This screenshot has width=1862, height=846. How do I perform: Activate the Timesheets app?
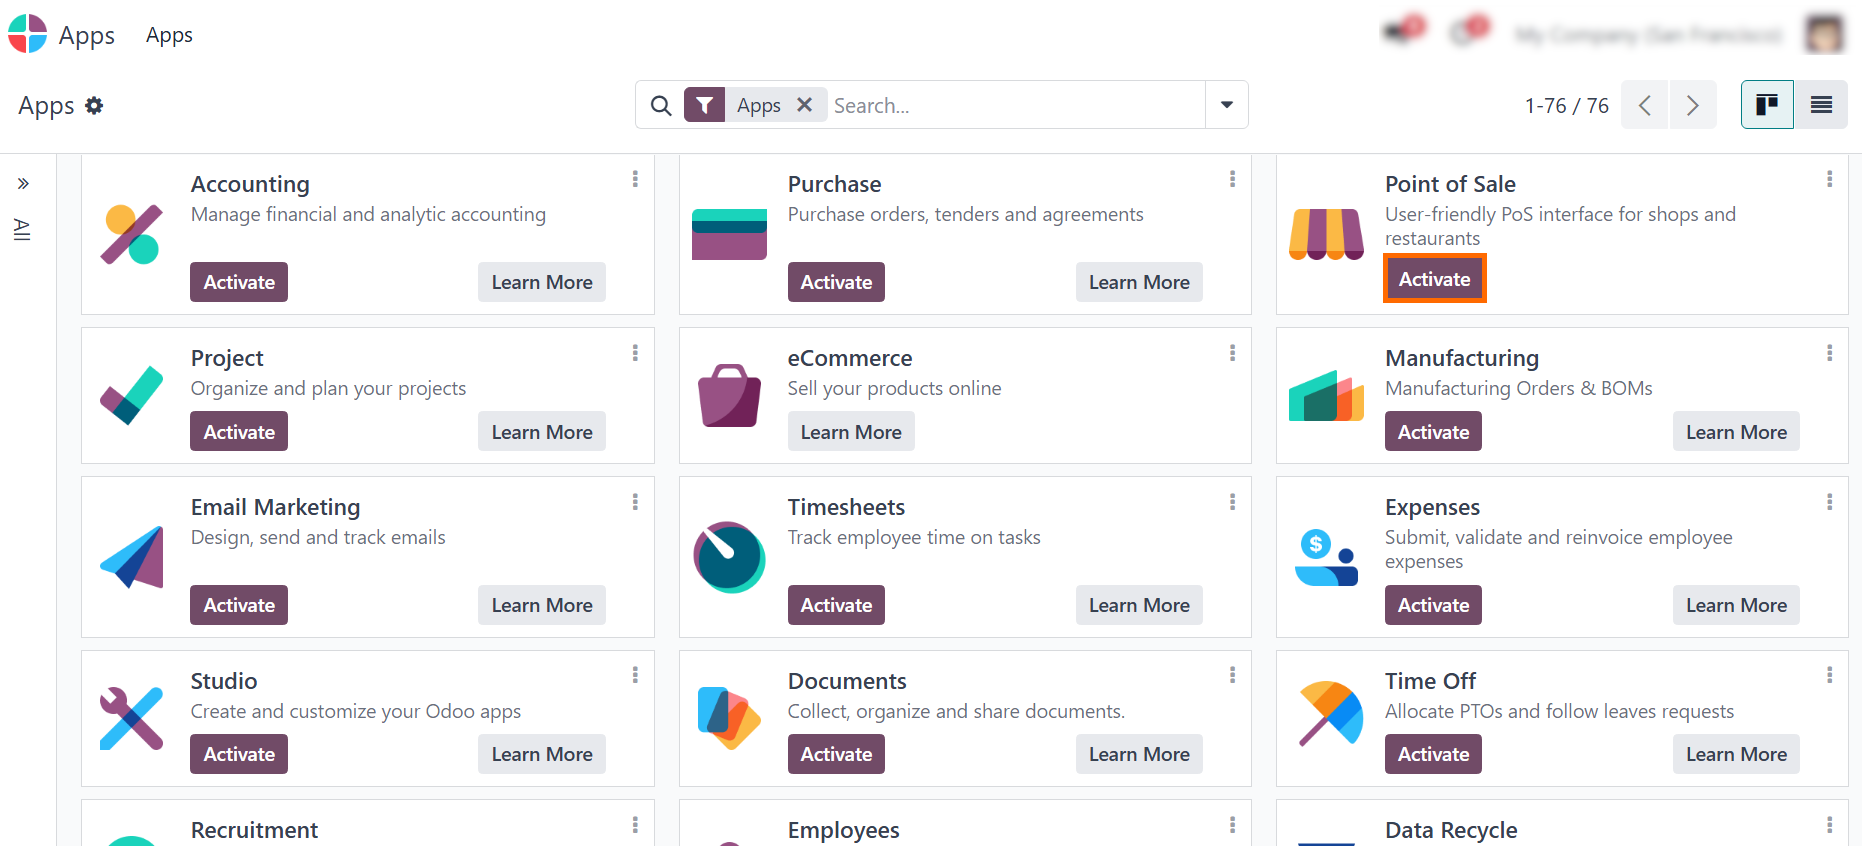[x=836, y=605]
